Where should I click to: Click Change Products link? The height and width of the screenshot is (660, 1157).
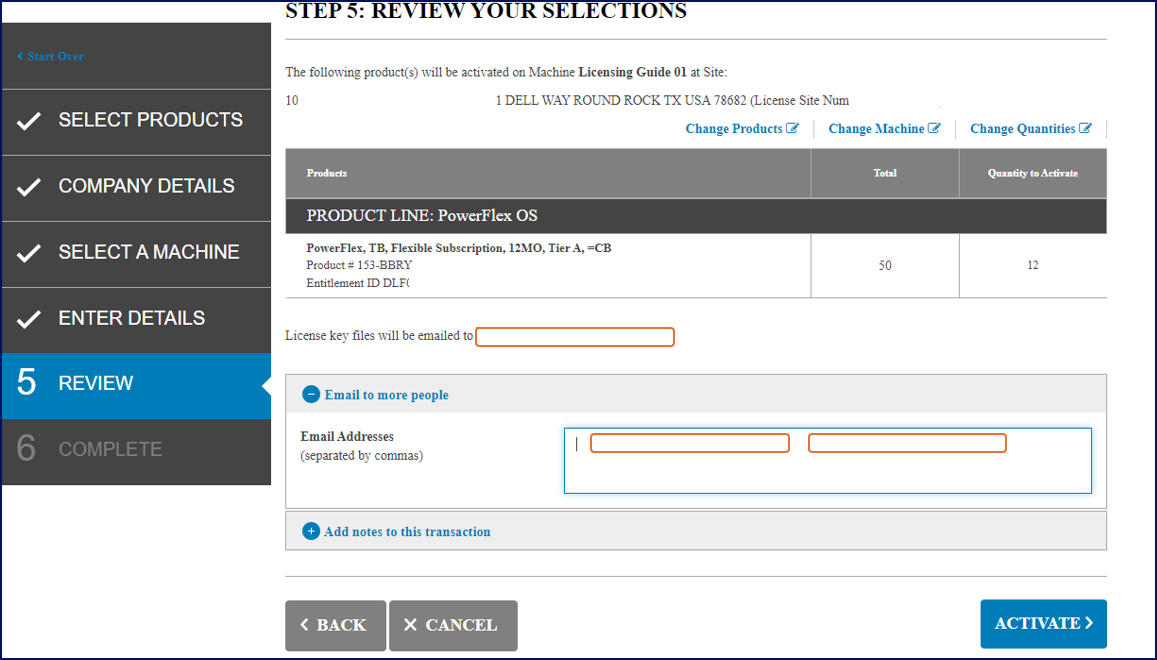(742, 128)
